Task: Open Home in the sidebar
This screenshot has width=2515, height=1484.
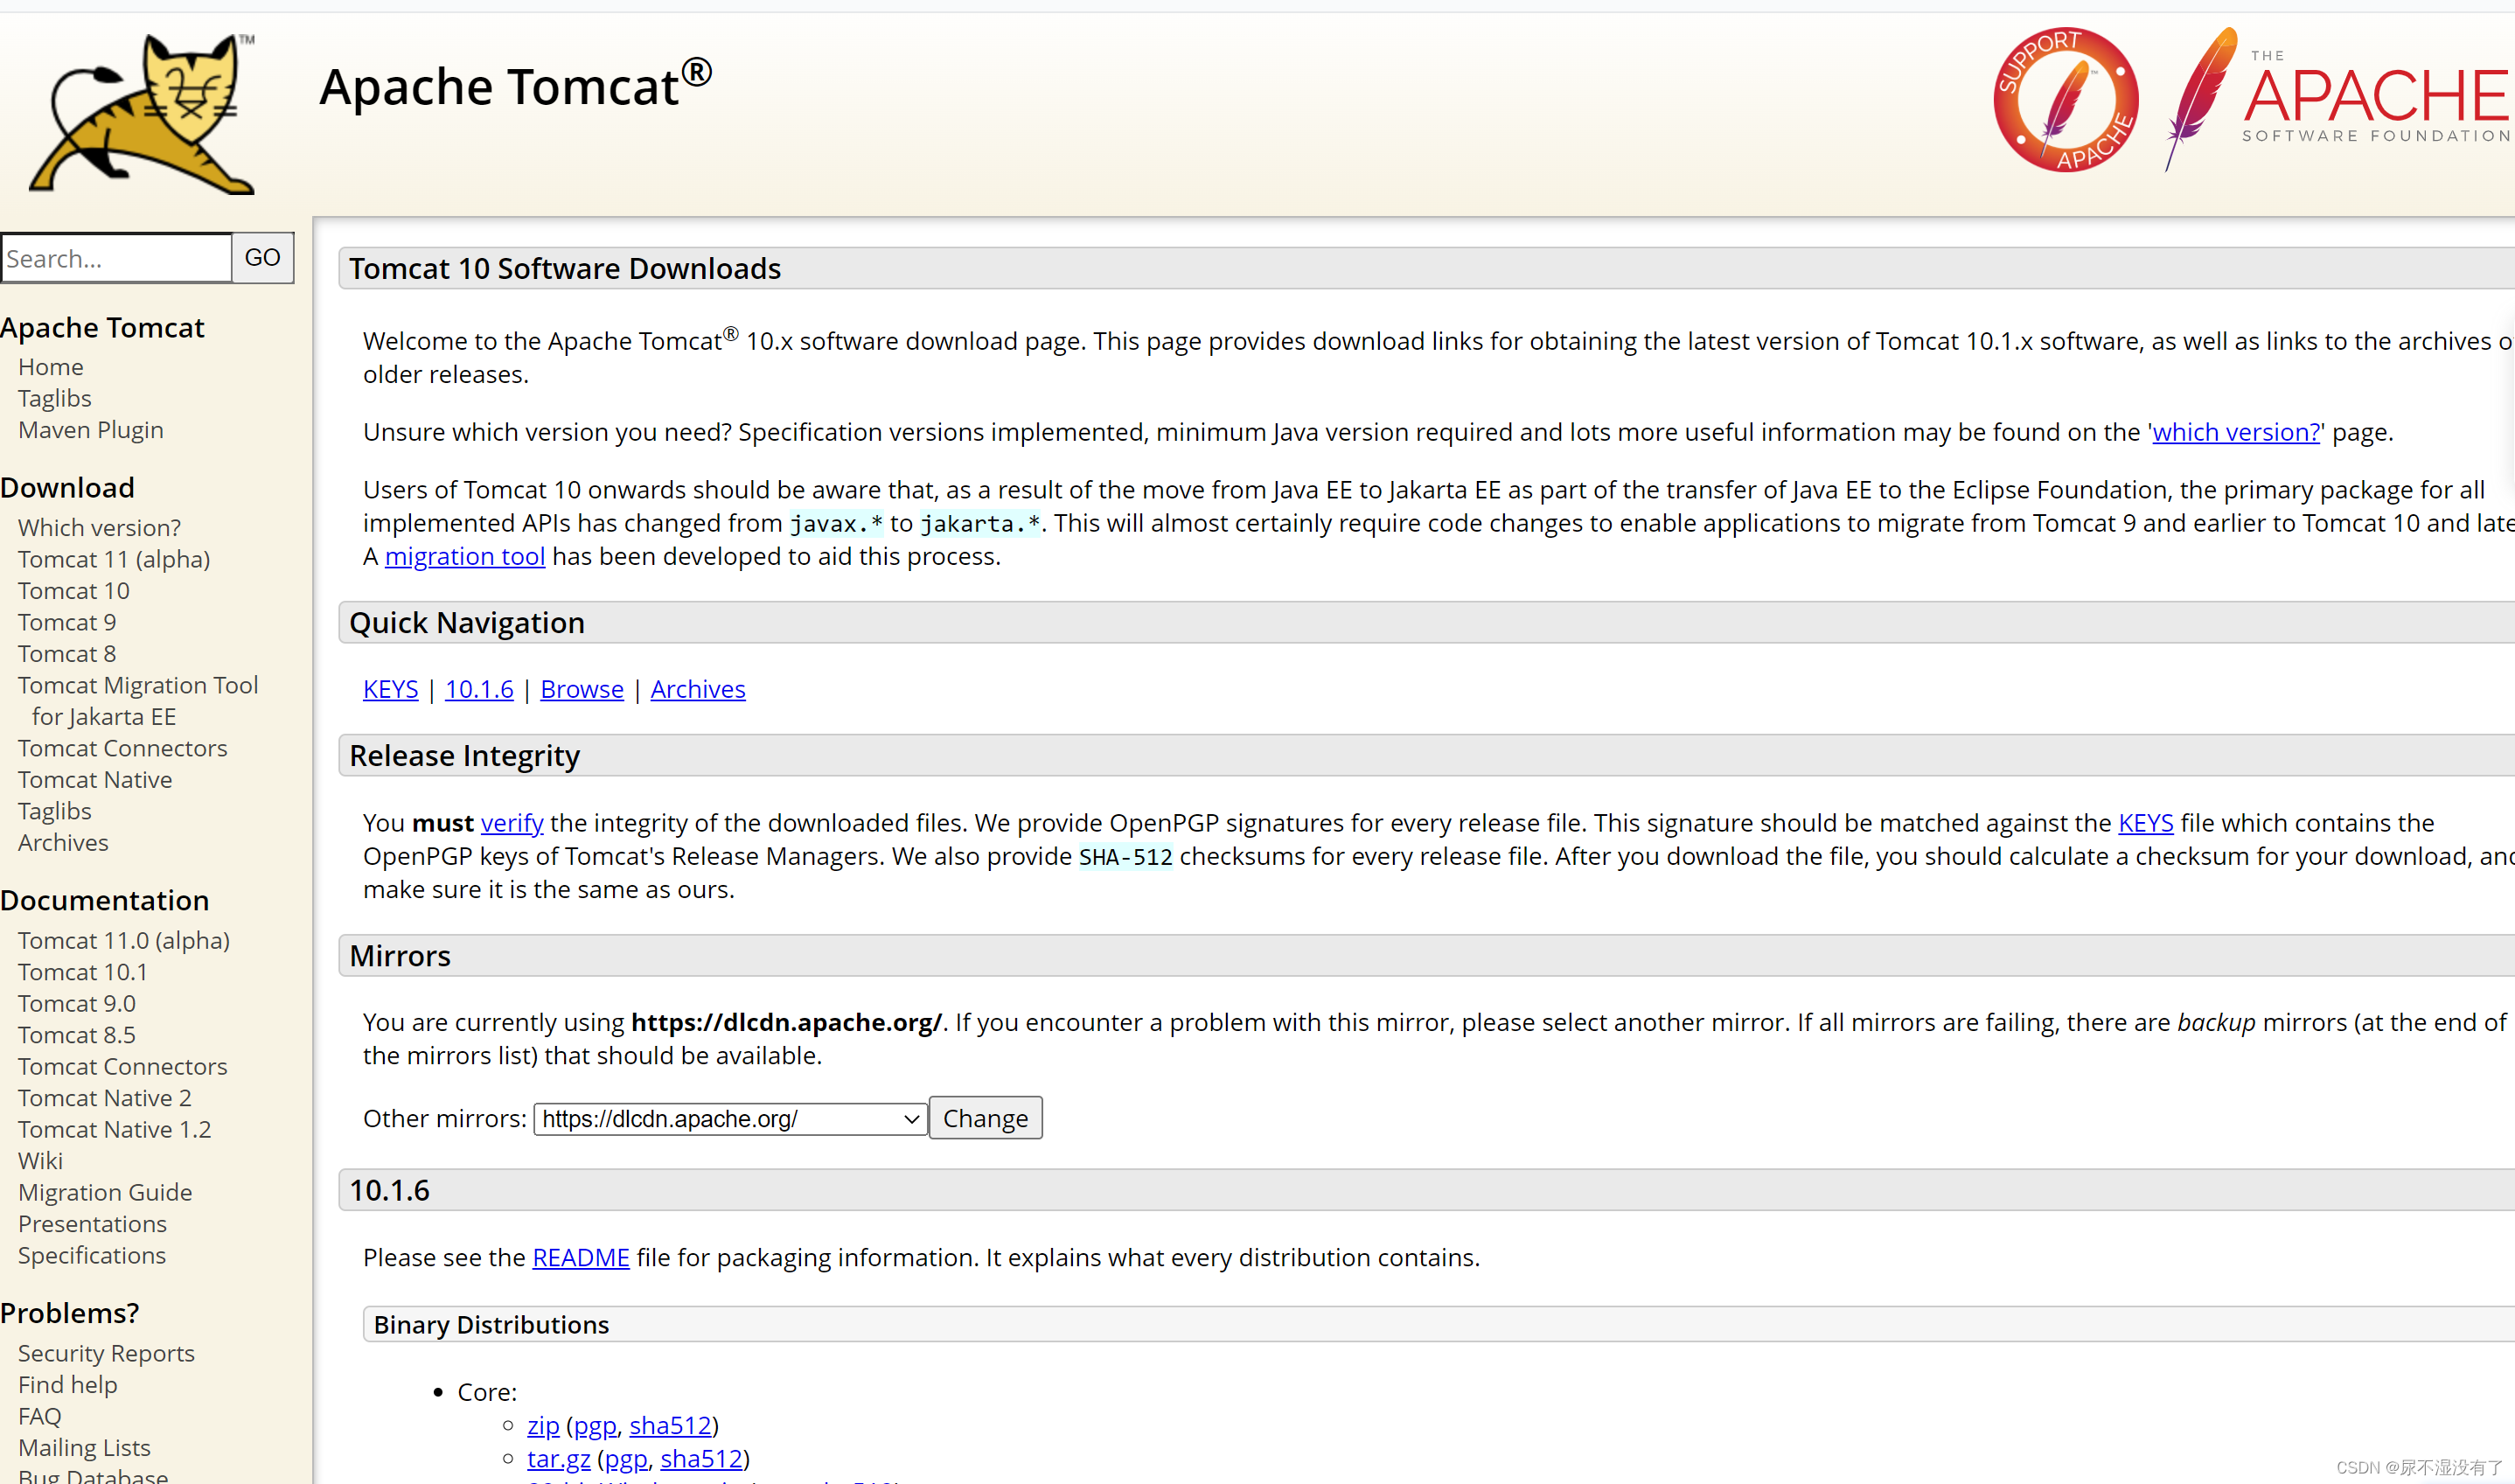Action: [51, 367]
